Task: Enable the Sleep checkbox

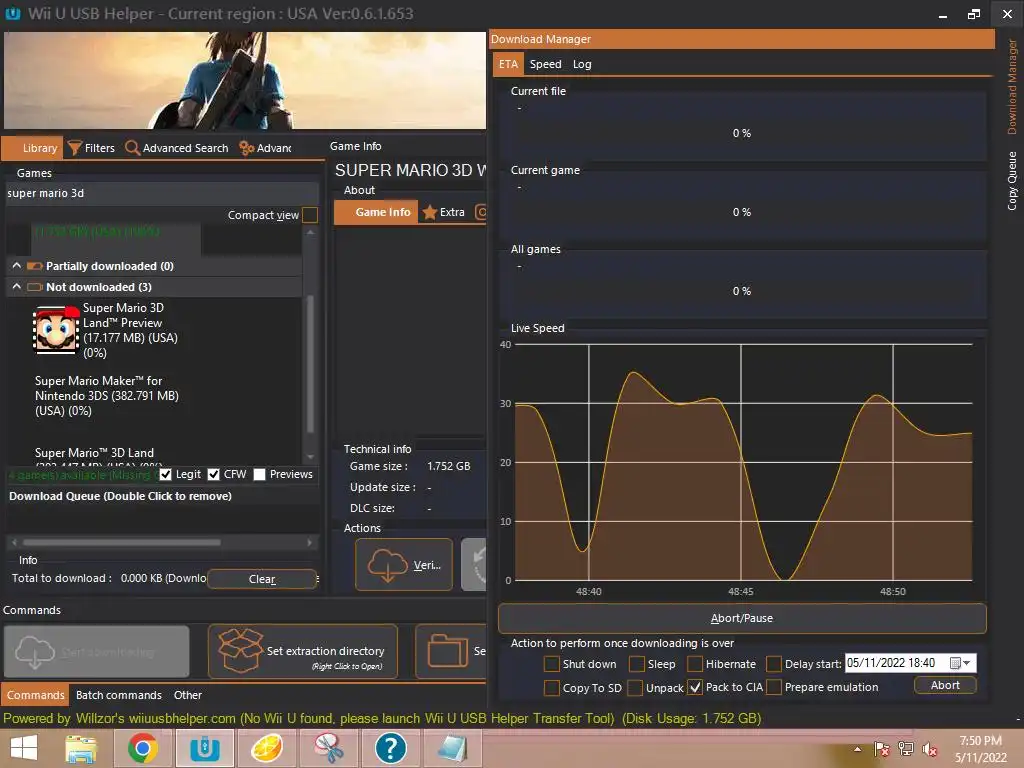Action: click(x=637, y=664)
